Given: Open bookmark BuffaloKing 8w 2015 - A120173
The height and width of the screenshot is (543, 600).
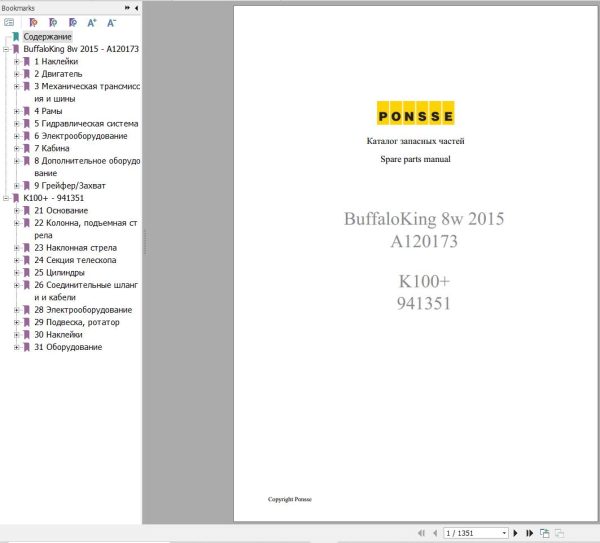Looking at the screenshot, I should 81,49.
